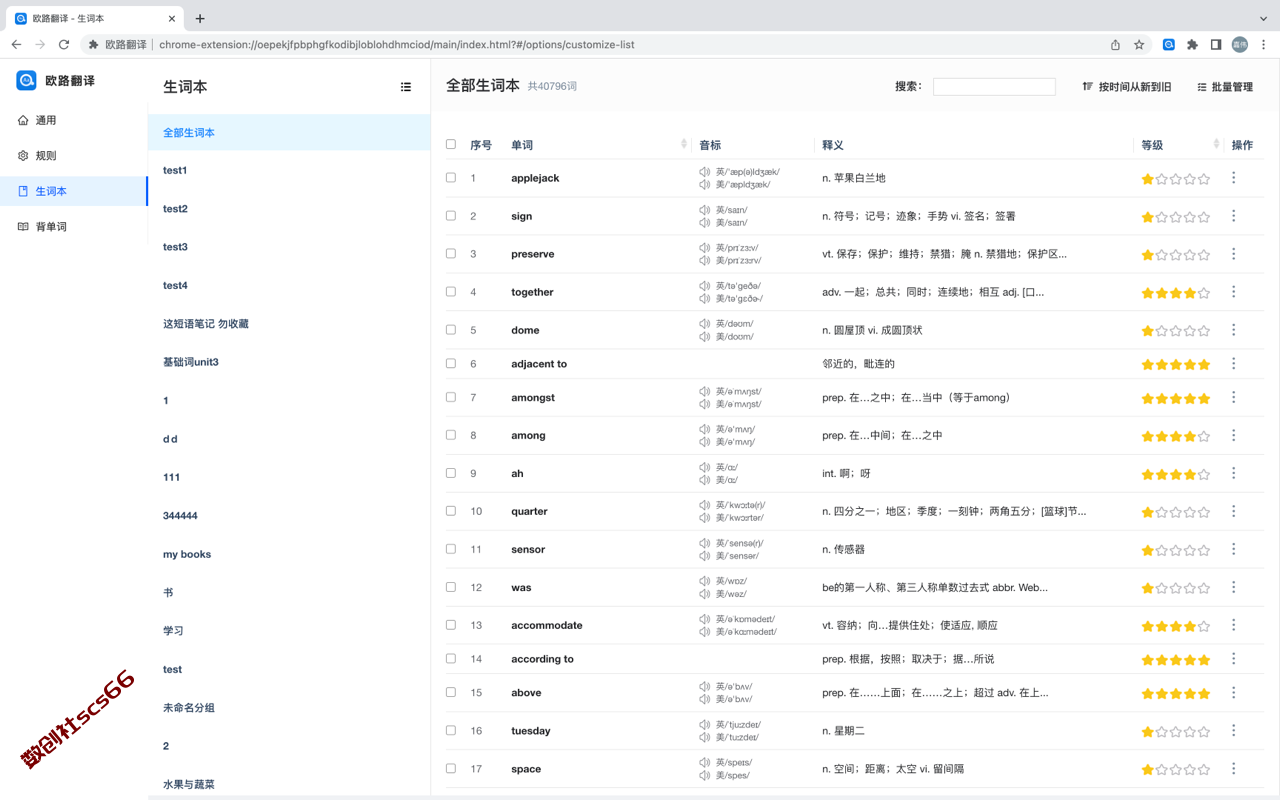Set together rating to five stars
The image size is (1280, 800).
click(1204, 293)
